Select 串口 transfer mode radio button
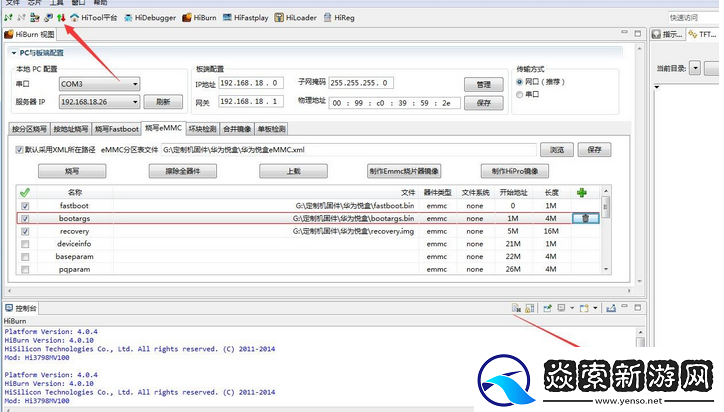Image resolution: width=724 pixels, height=412 pixels. coord(519,94)
